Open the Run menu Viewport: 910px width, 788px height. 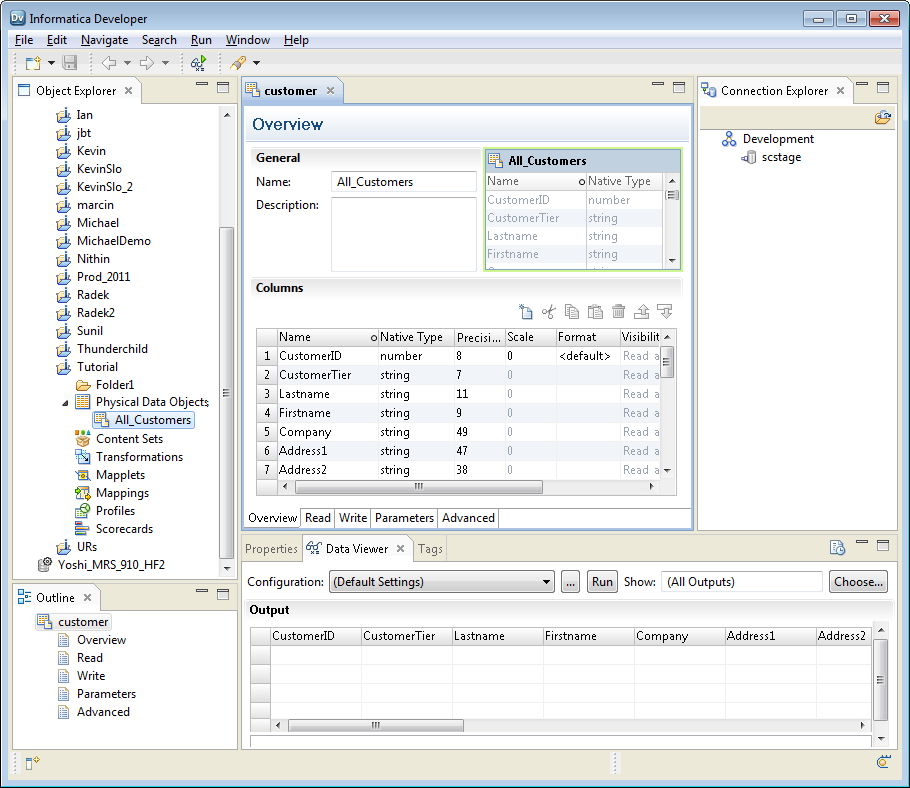(x=201, y=40)
